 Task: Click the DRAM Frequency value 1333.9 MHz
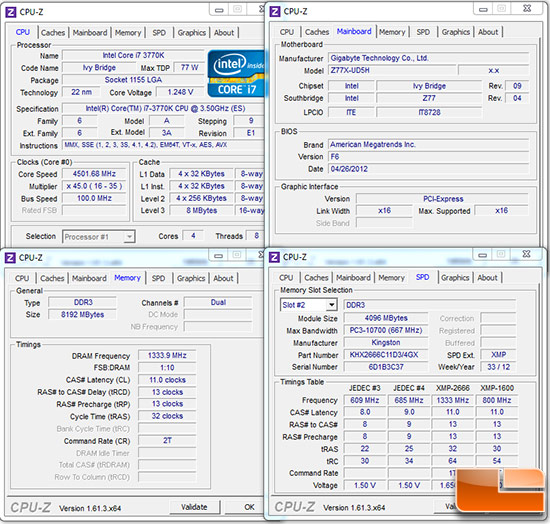167,355
